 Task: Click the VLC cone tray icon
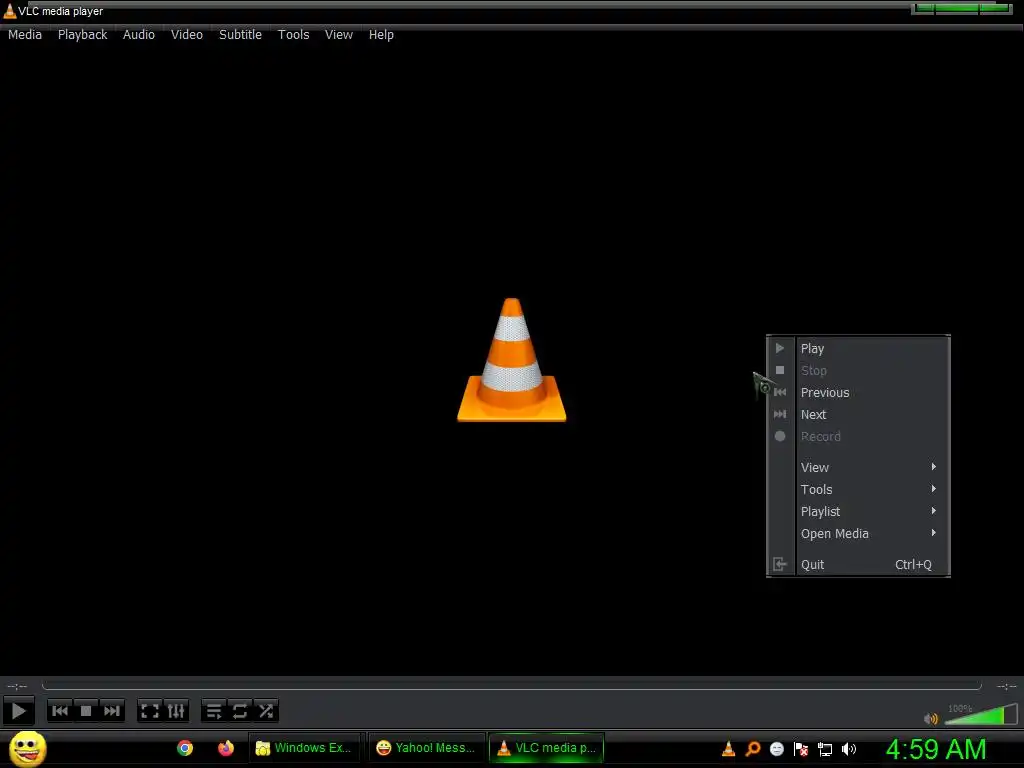(728, 749)
